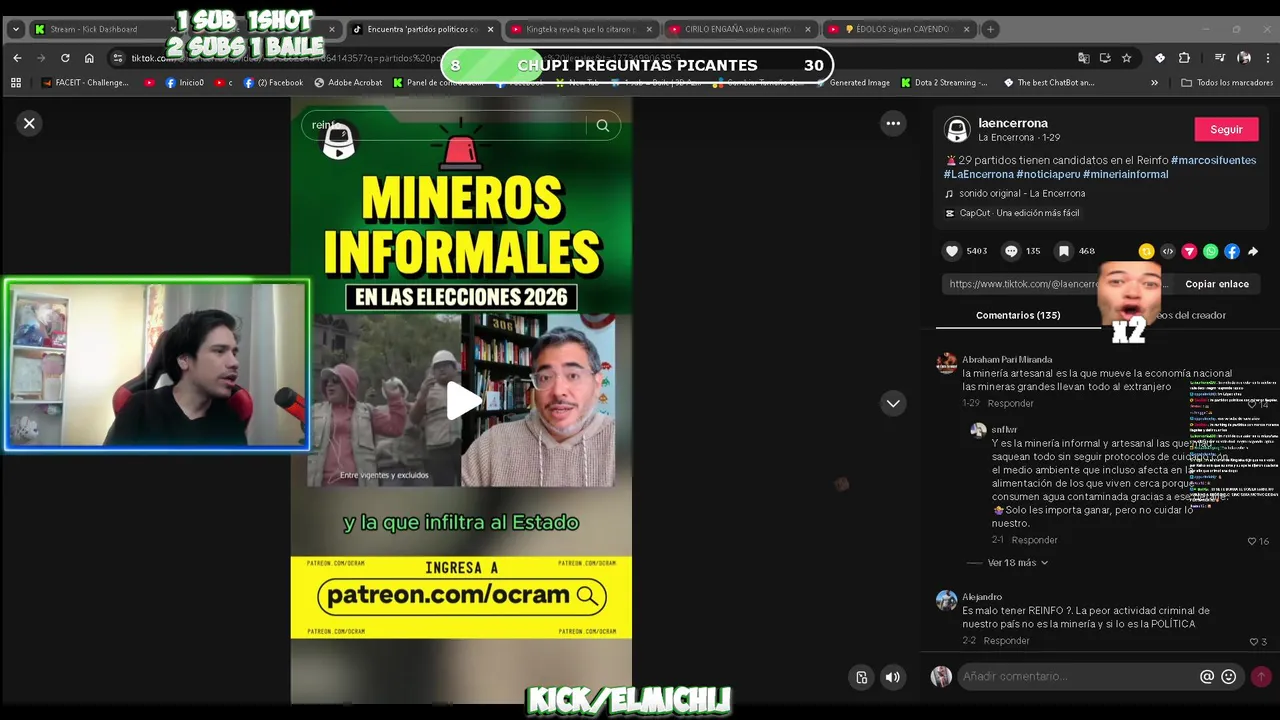The image size is (1280, 720).
Task: Open The best ChatBot bookmark
Action: (x=1048, y=82)
